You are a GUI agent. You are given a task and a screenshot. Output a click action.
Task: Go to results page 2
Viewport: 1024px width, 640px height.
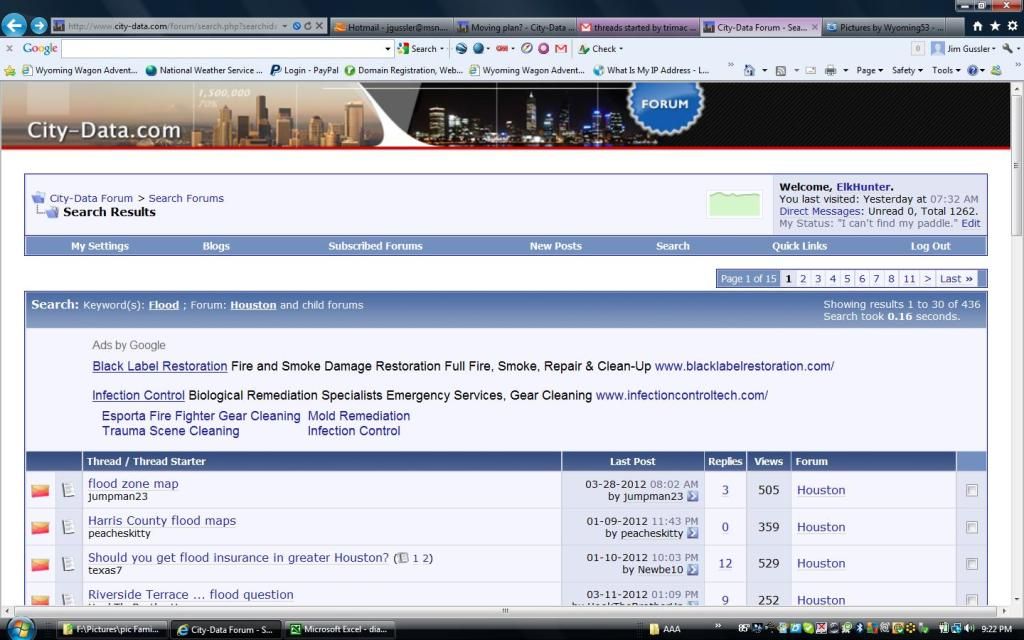tap(803, 279)
